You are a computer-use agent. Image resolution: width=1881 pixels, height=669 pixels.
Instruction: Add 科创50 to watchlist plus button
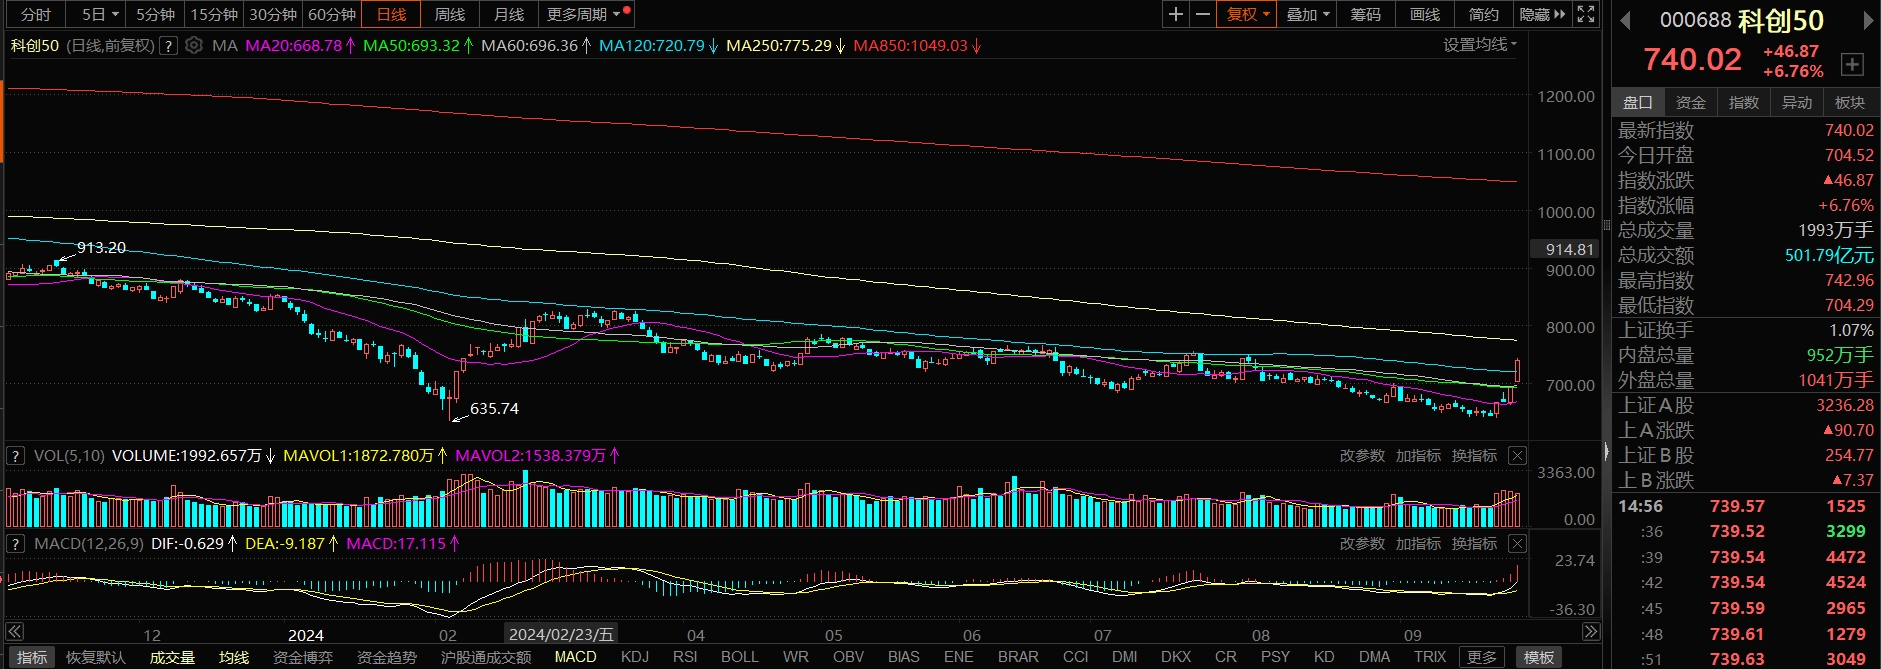click(1852, 64)
